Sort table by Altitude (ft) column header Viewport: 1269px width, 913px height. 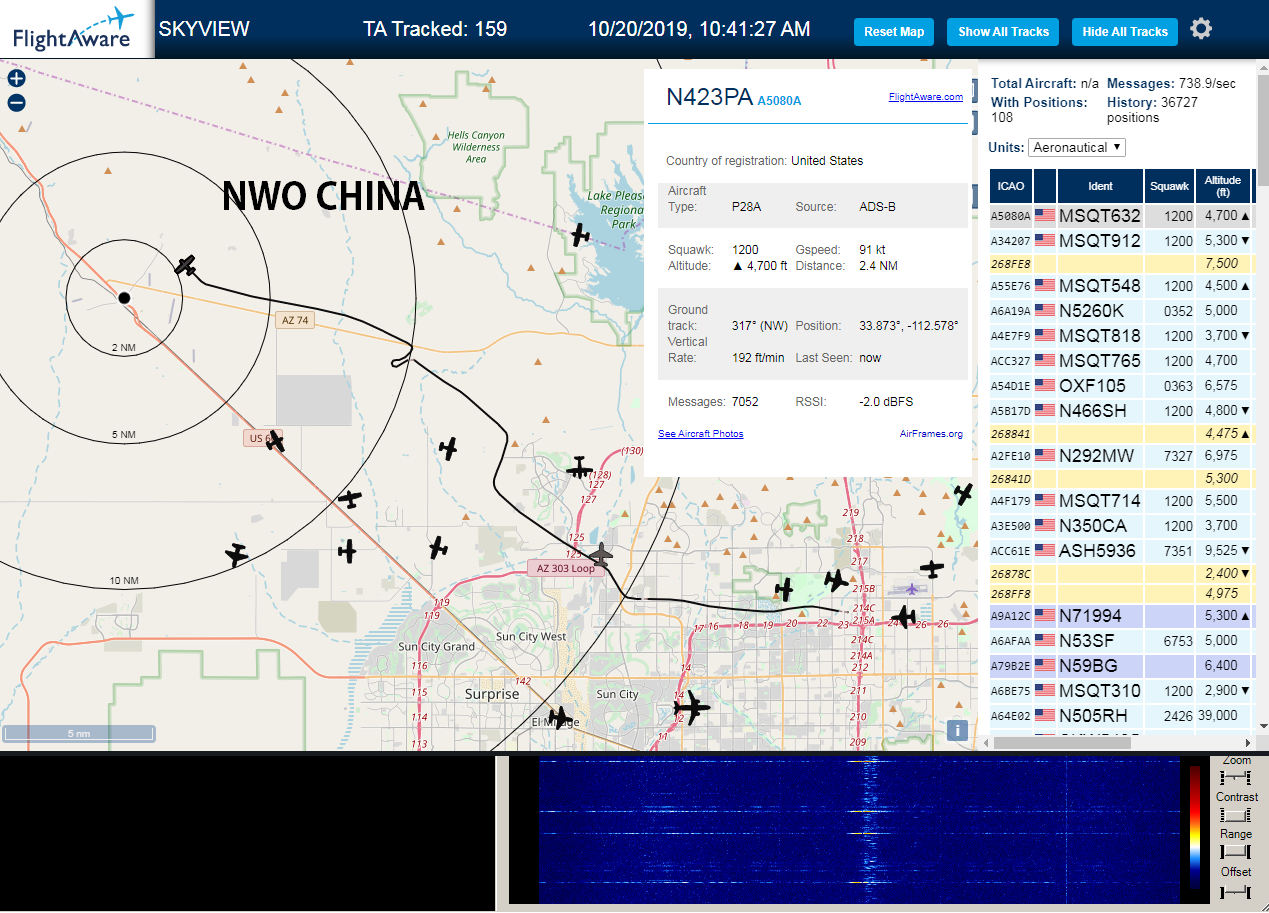pos(1223,186)
